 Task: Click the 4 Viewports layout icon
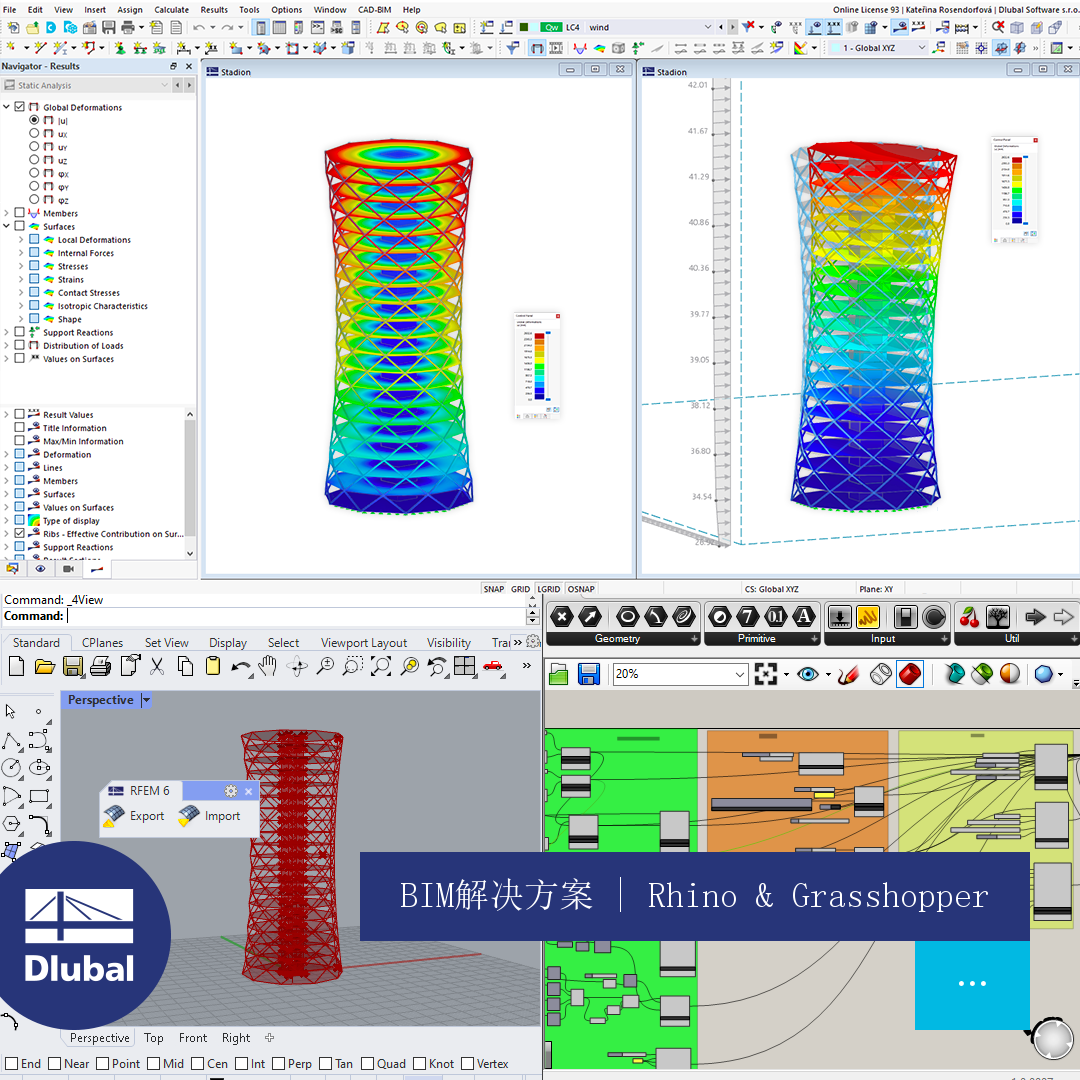pyautogui.click(x=465, y=666)
